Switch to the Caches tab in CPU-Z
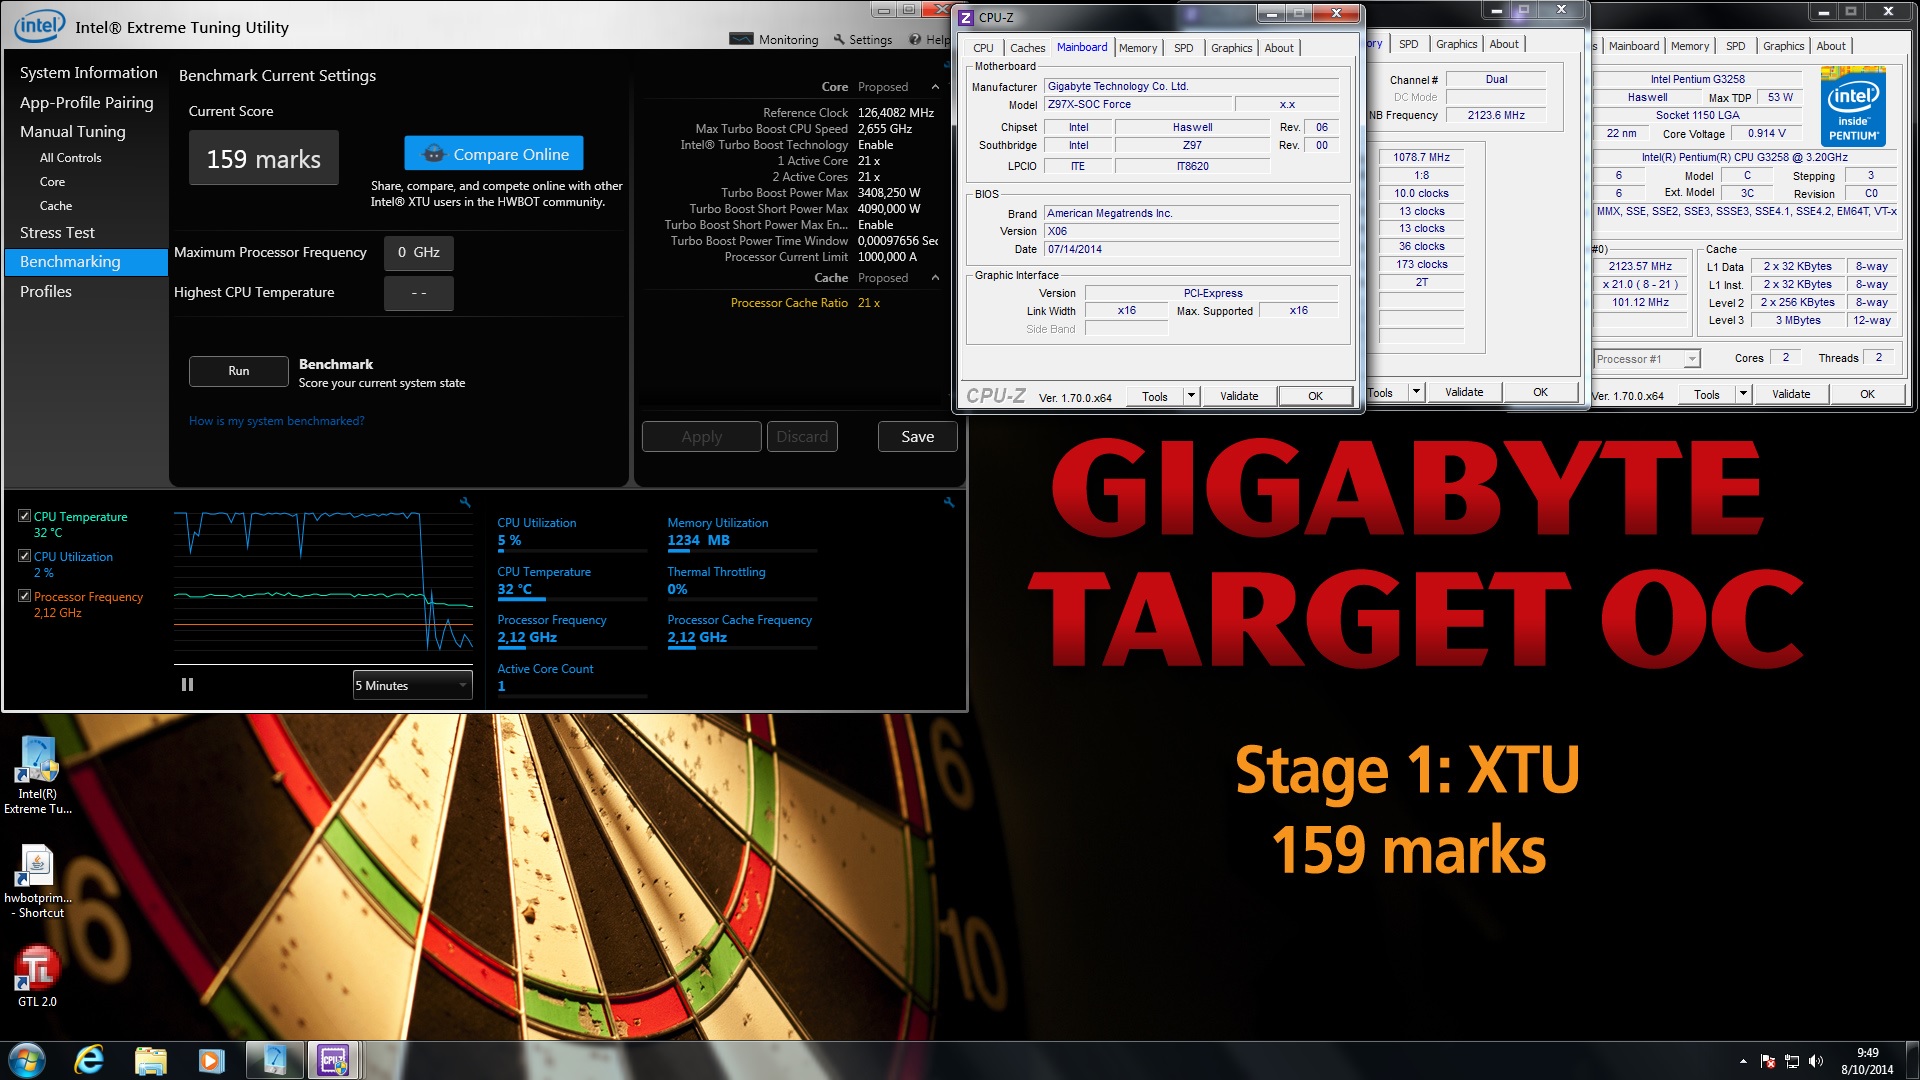 point(1027,48)
